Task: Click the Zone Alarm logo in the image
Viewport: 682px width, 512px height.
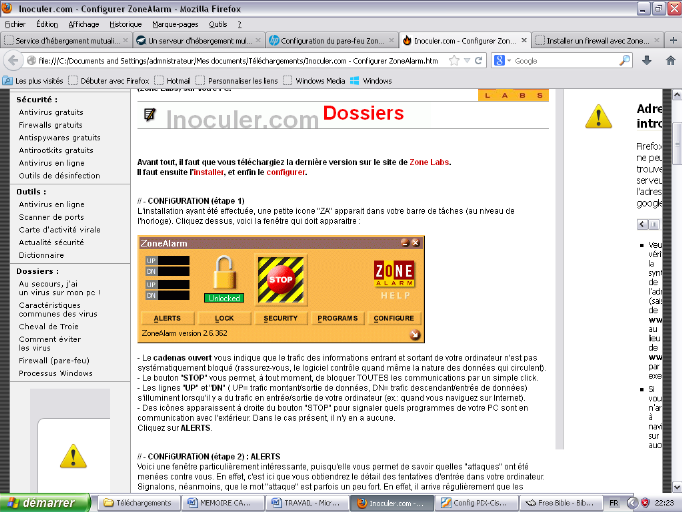Action: [394, 274]
